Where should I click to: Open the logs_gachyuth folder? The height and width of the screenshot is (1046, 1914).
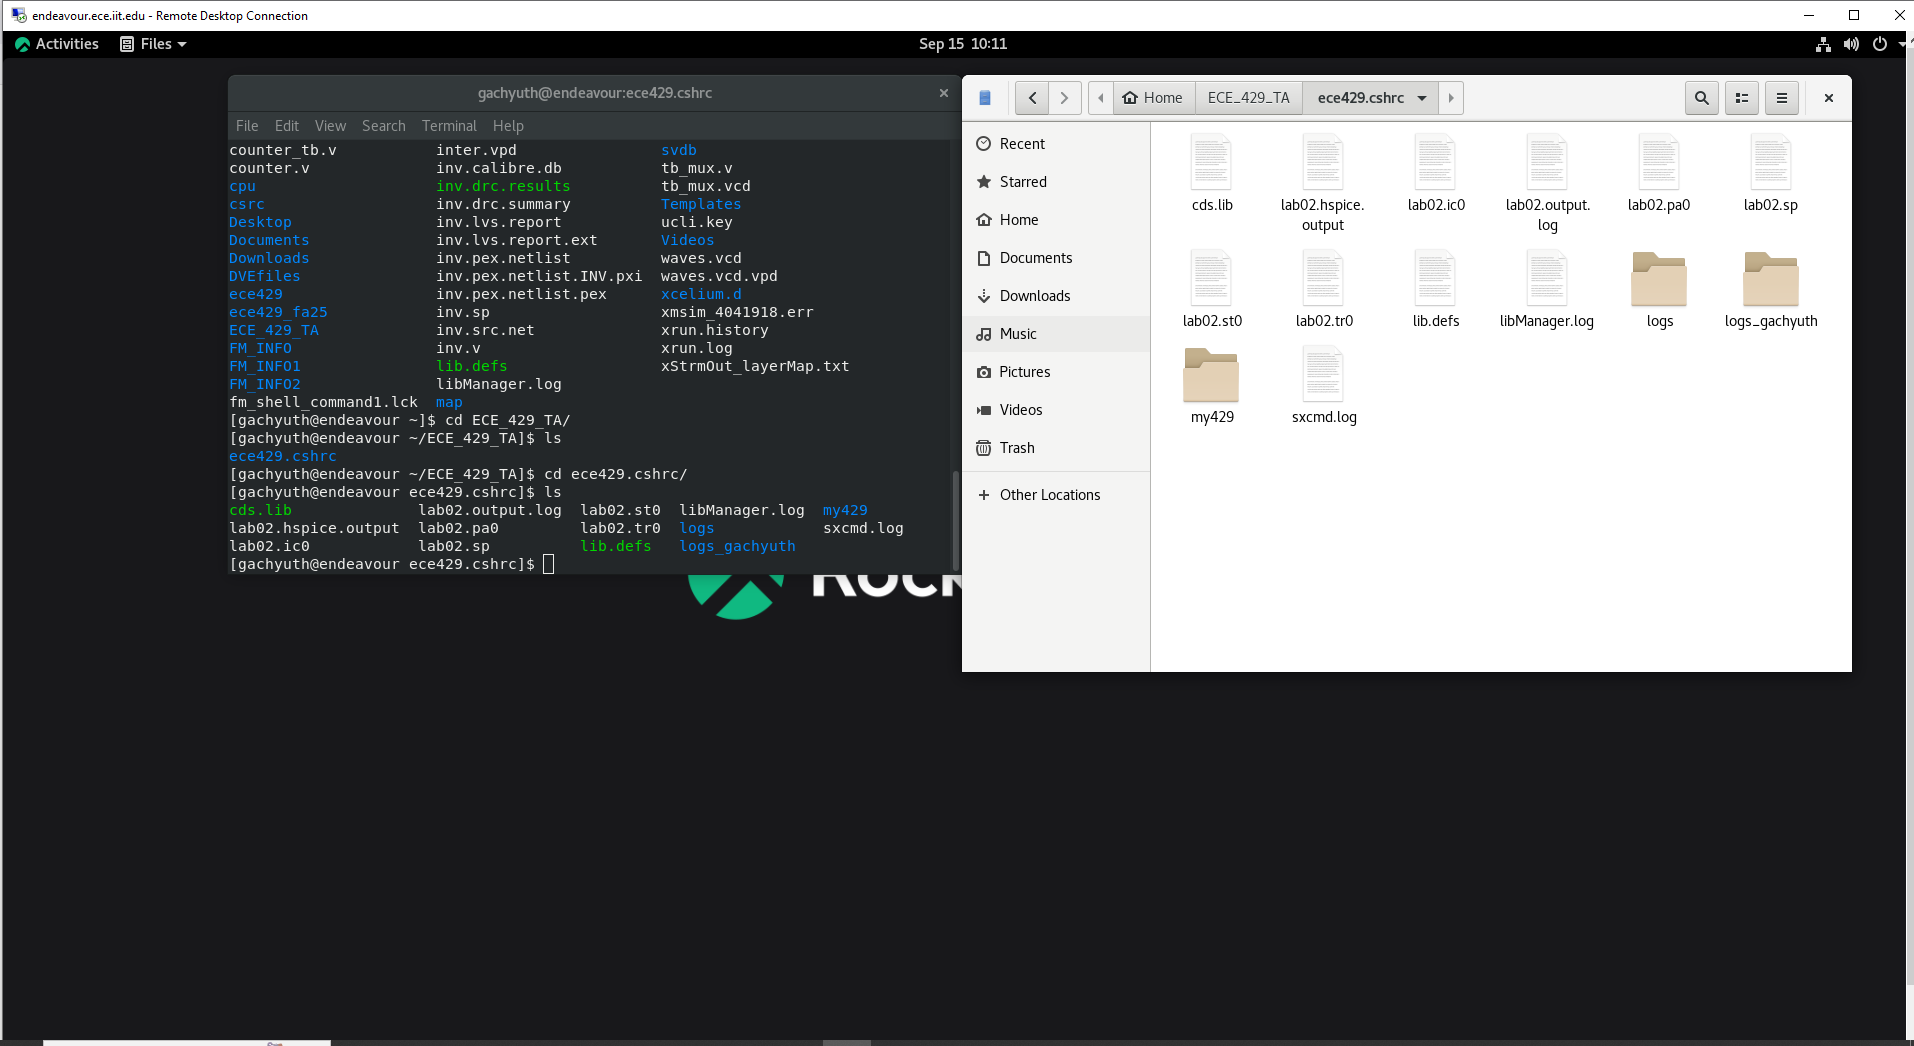[1771, 280]
